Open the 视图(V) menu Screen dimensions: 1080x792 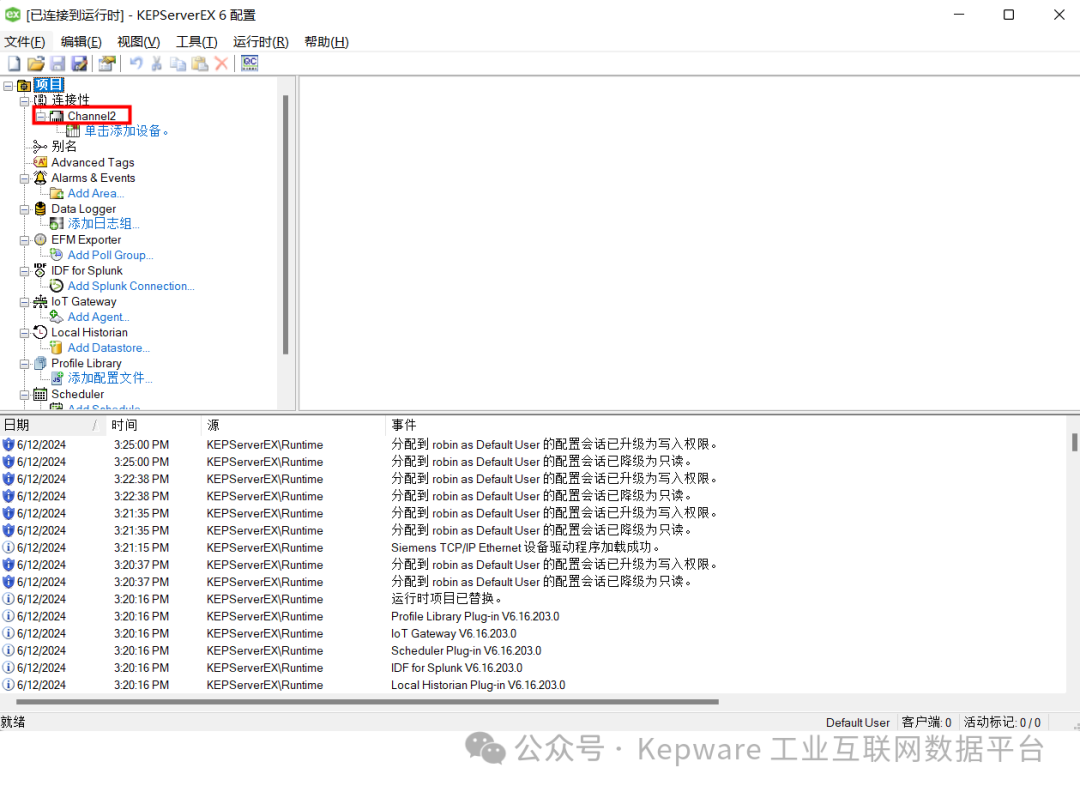(138, 42)
